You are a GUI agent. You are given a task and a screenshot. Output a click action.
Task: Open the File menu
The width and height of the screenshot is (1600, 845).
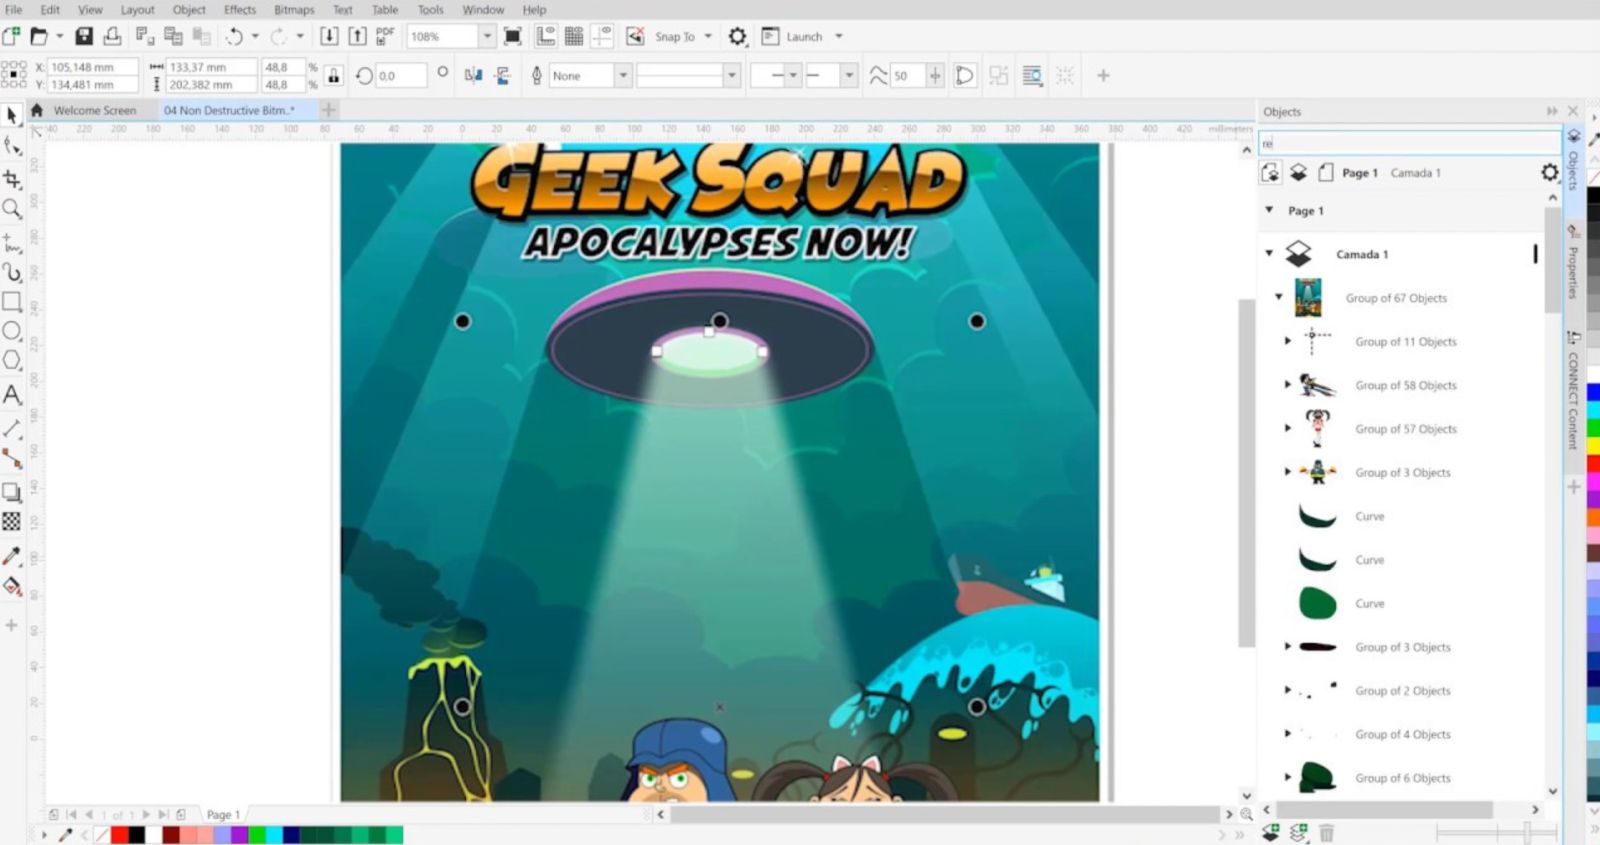coord(13,9)
